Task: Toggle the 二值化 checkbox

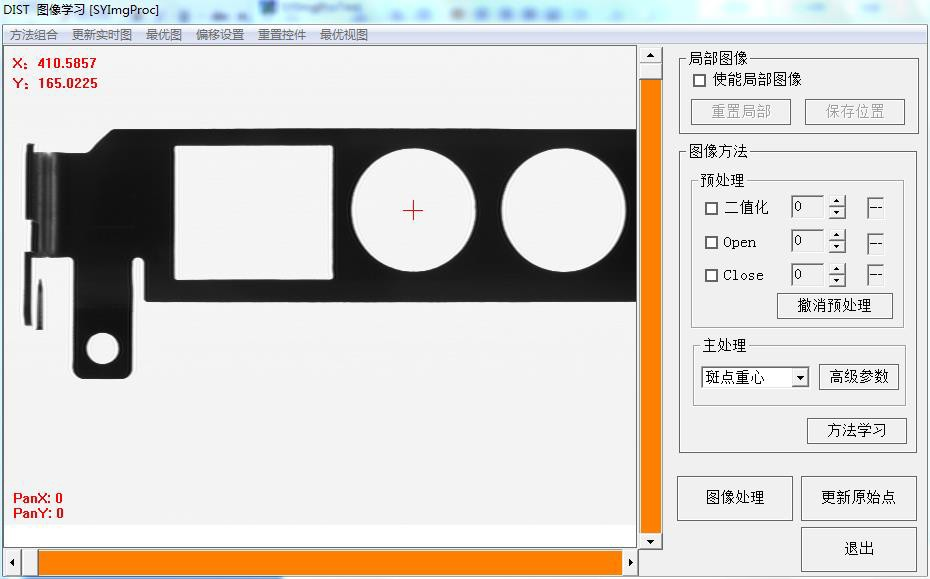Action: (712, 208)
